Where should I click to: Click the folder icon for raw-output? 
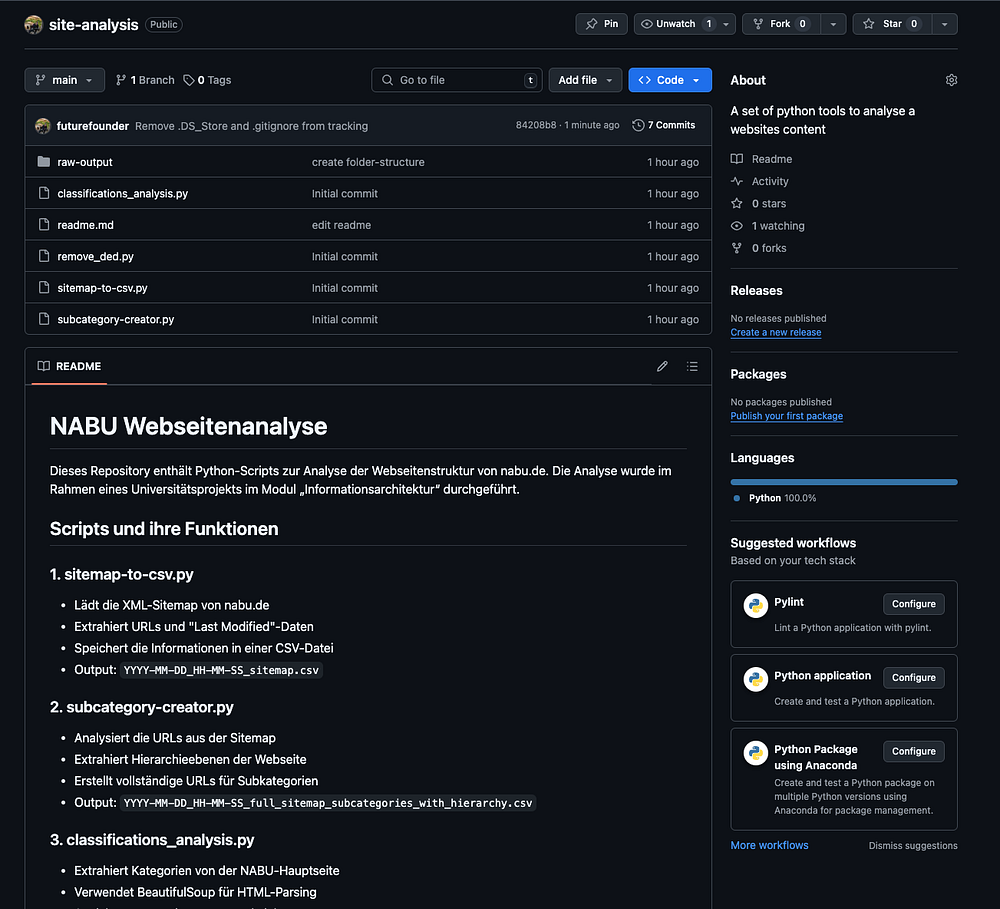click(x=43, y=161)
